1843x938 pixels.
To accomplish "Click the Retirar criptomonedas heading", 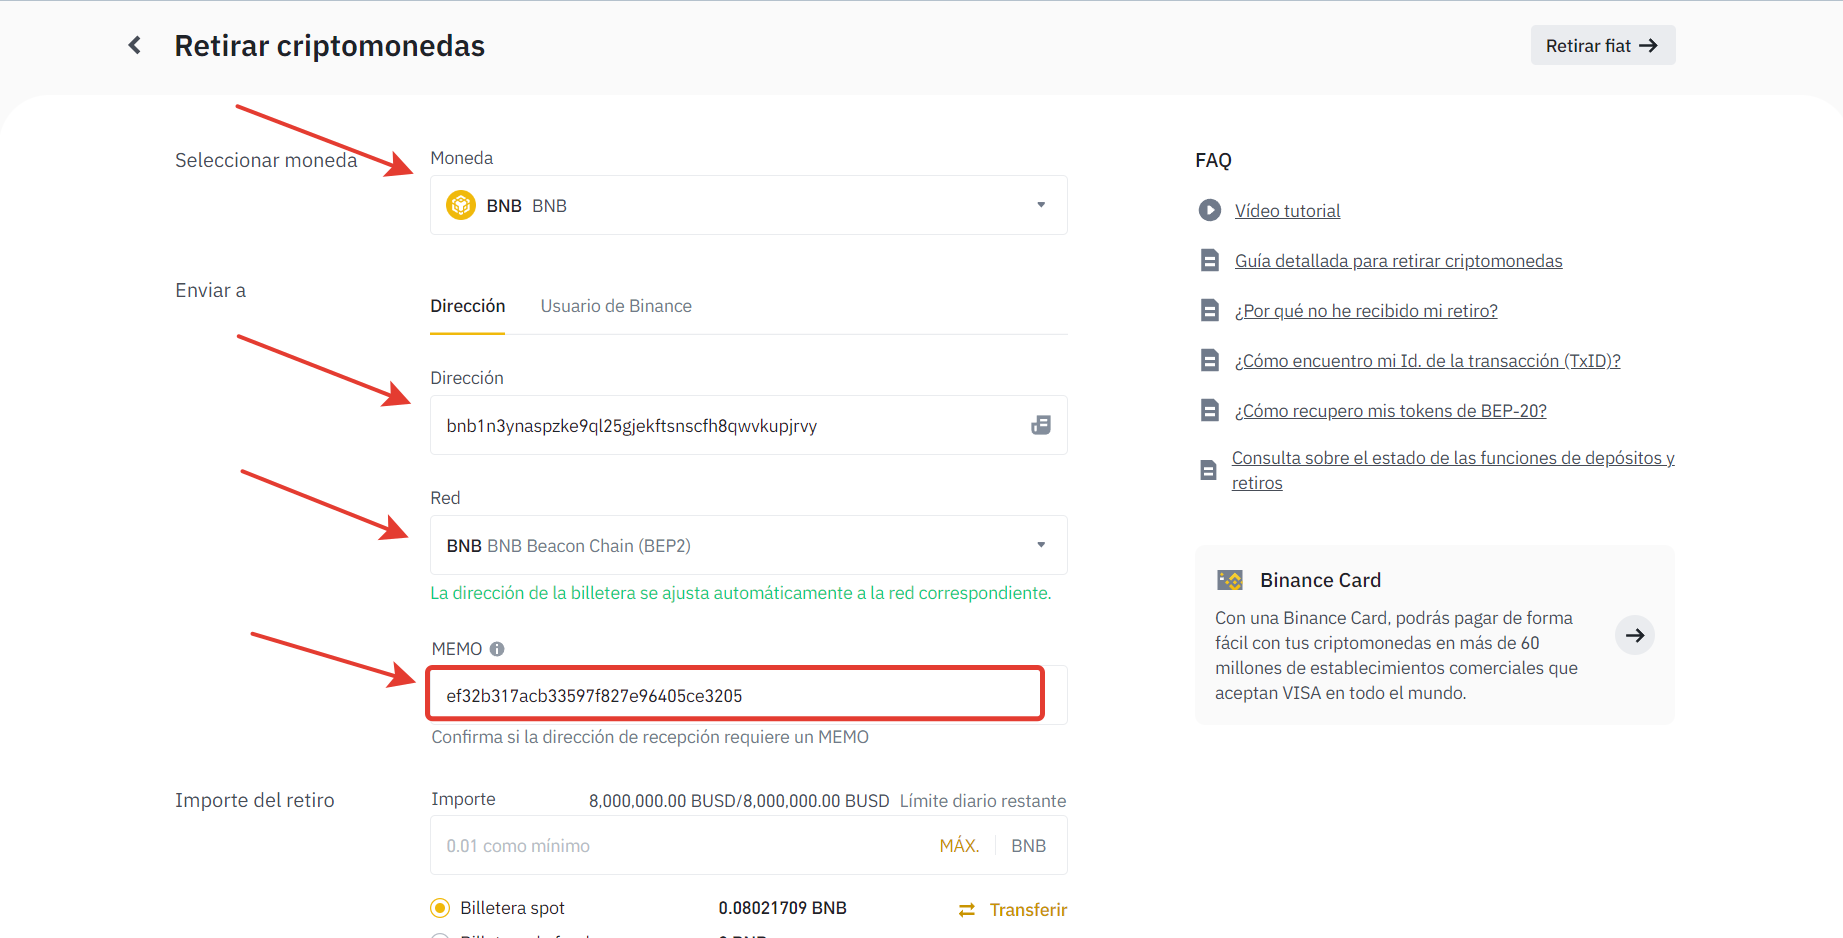I will [330, 46].
